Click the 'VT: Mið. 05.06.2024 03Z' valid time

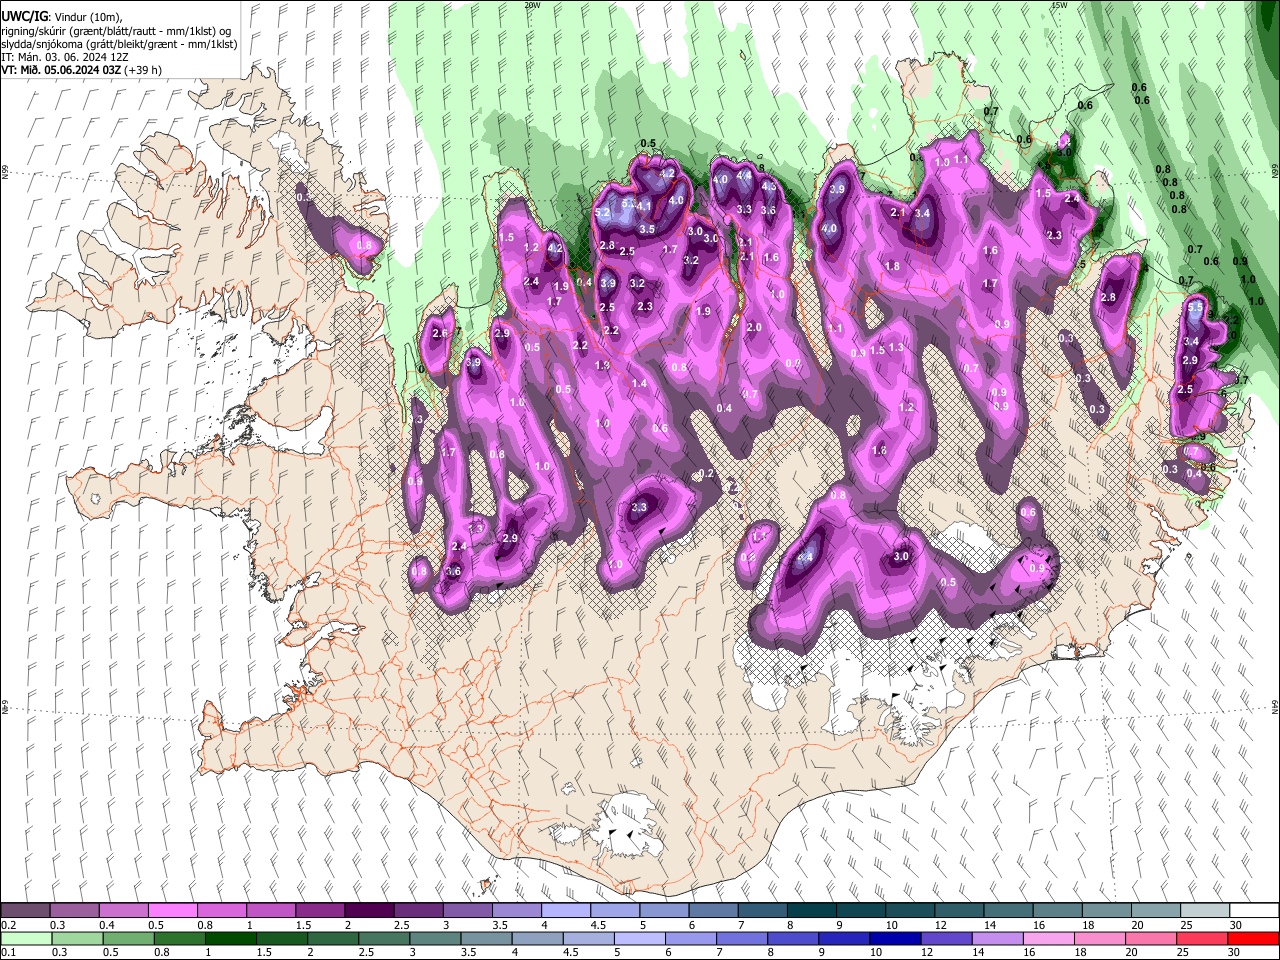(62, 70)
